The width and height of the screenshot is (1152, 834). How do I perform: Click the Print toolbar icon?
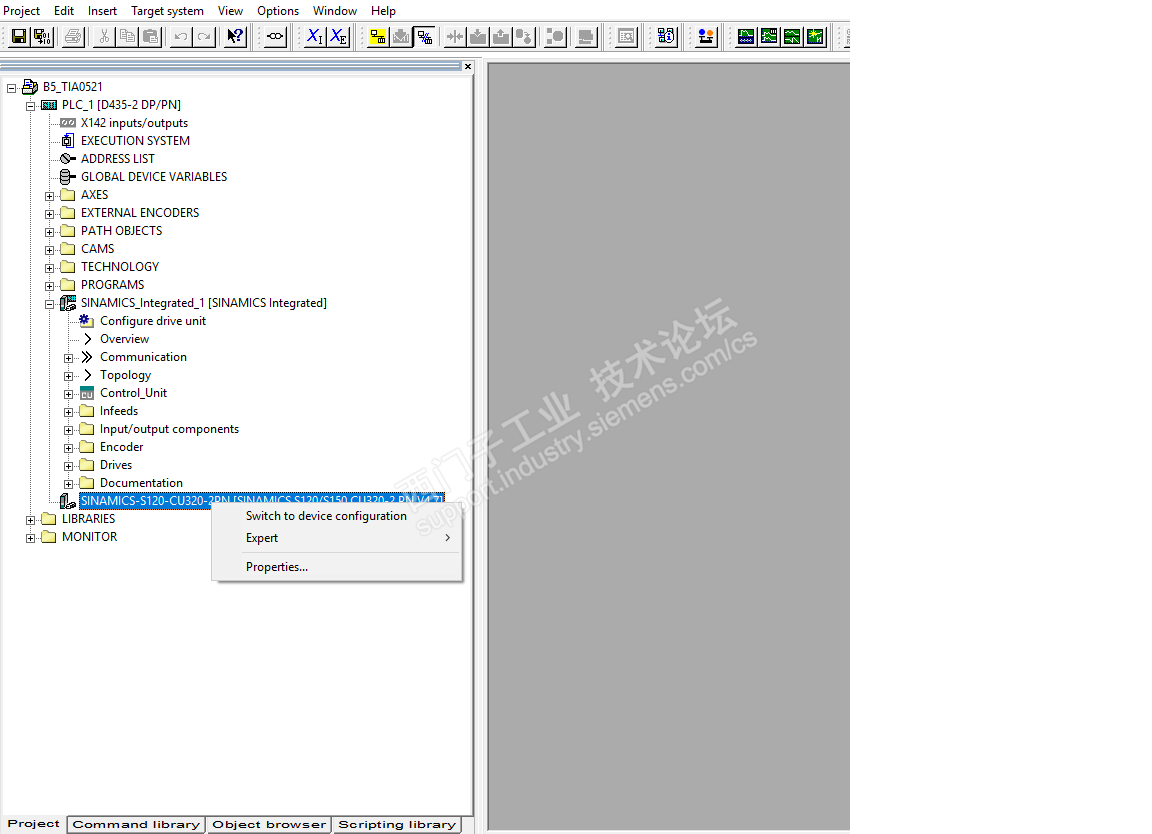pos(73,36)
